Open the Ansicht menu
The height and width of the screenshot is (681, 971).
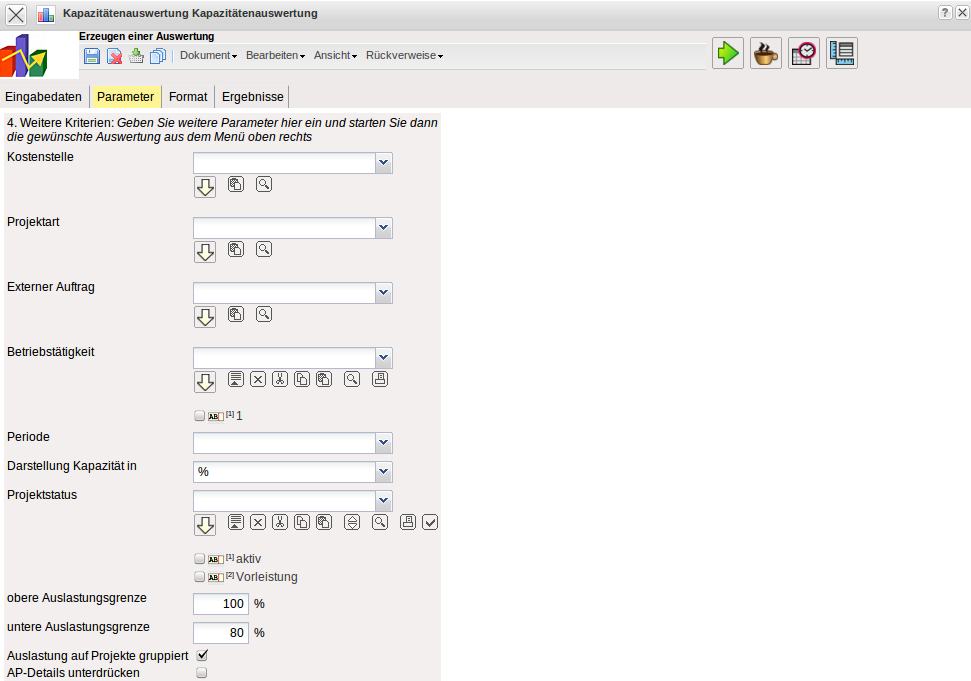click(x=335, y=55)
